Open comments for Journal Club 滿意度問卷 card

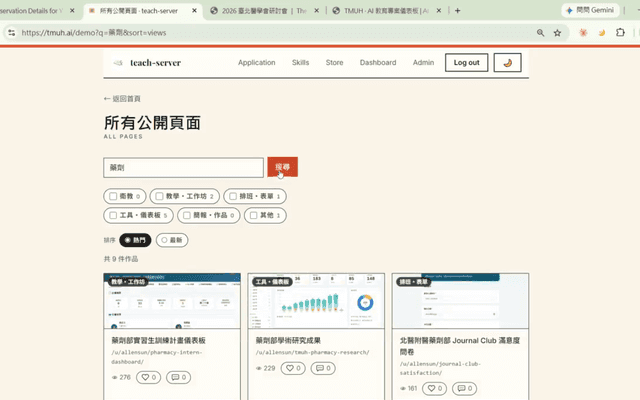coord(464,388)
